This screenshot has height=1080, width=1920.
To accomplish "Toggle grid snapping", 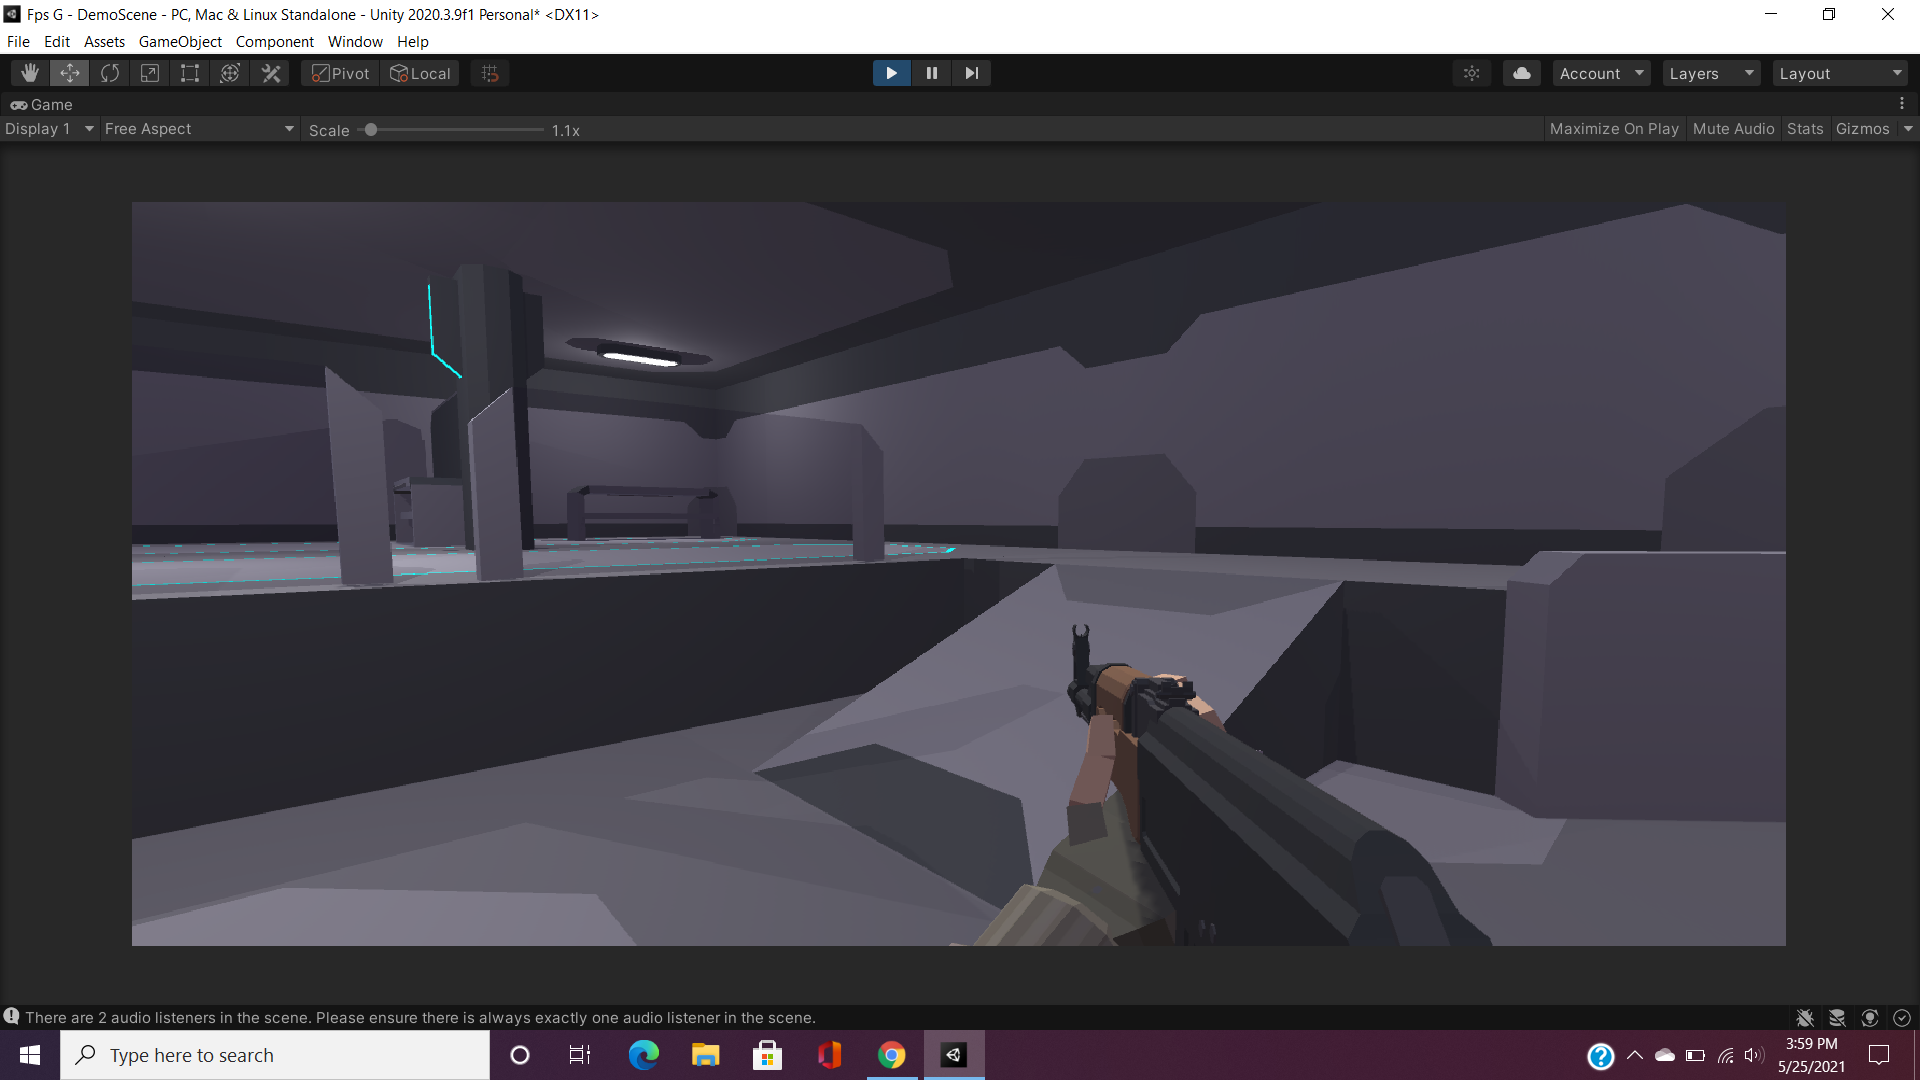I will tap(490, 73).
